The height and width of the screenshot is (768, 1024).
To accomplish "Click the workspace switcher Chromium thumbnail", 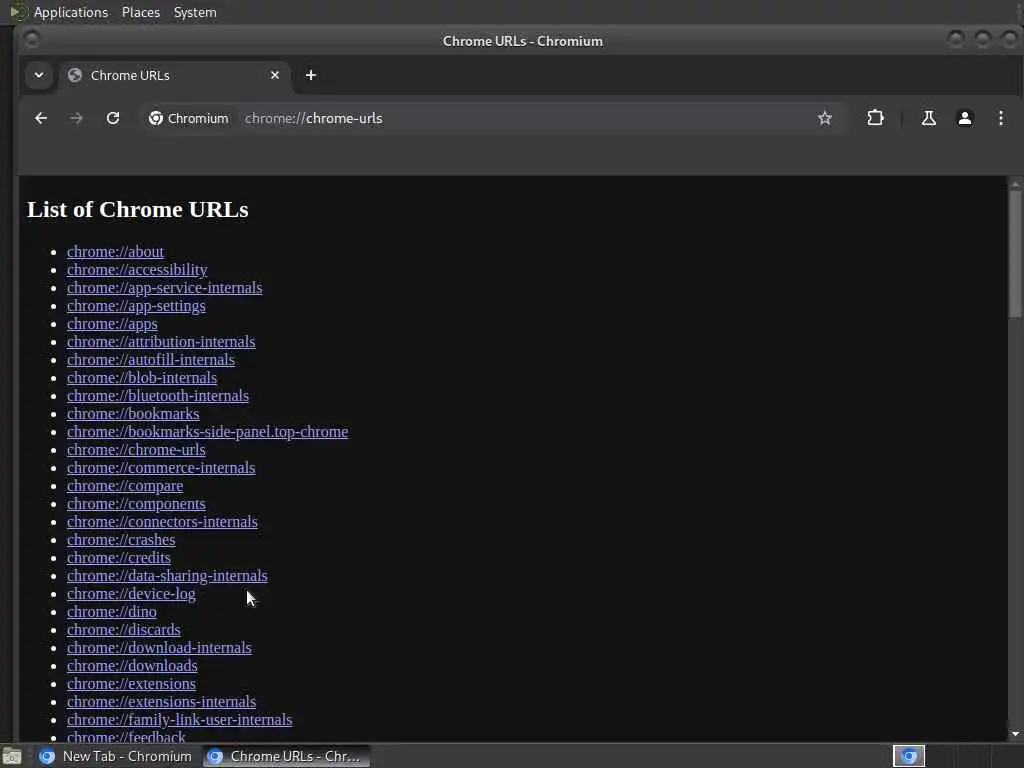I will (x=908, y=756).
